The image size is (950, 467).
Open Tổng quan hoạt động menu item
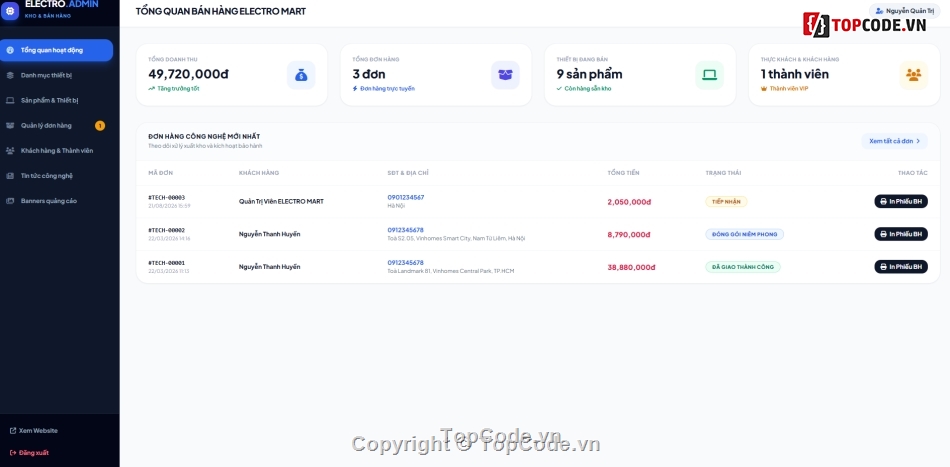(x=56, y=50)
